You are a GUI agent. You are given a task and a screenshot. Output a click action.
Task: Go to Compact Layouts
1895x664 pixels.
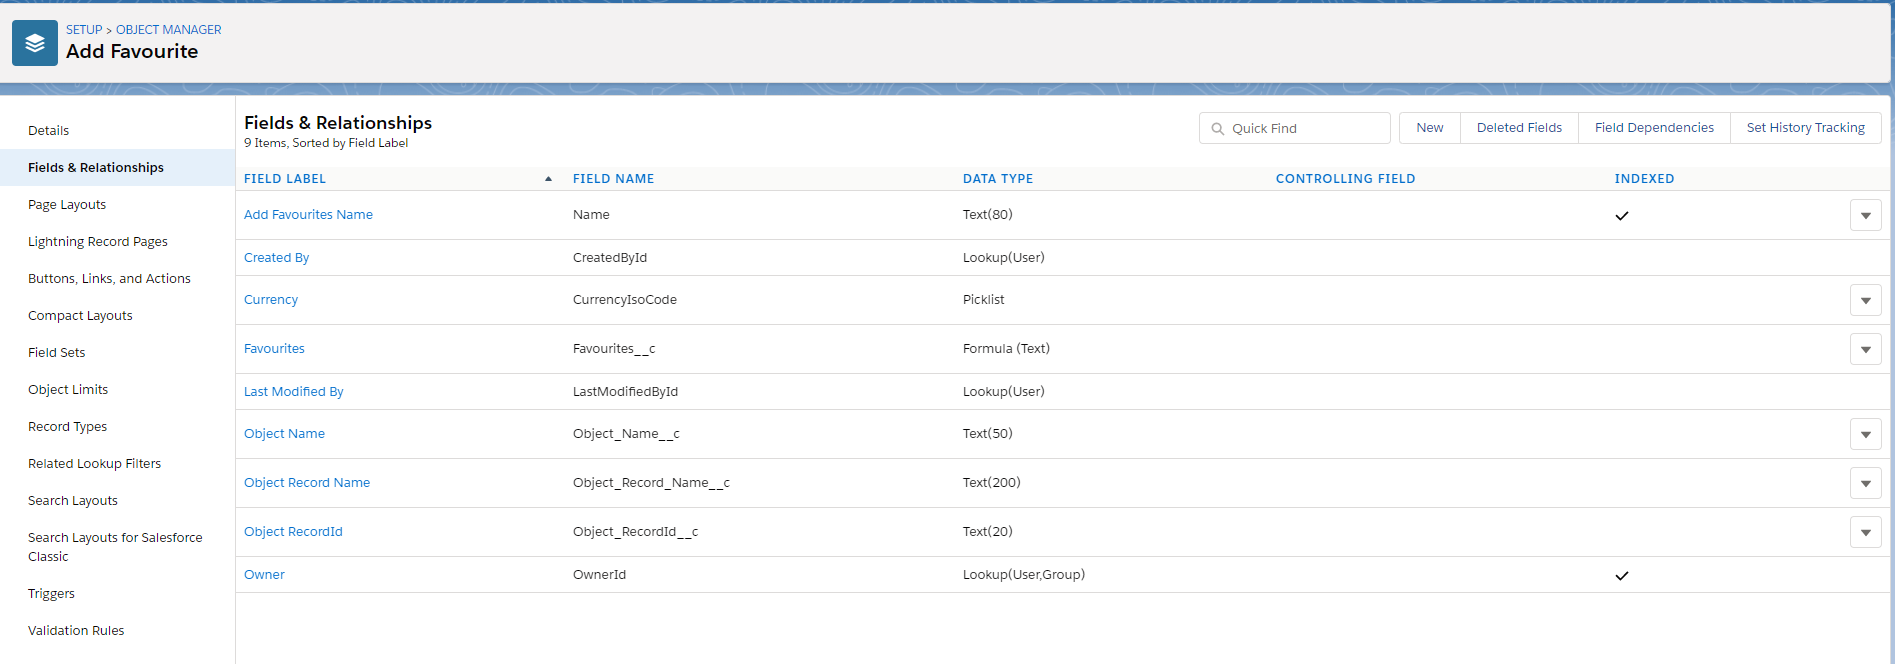tap(80, 316)
